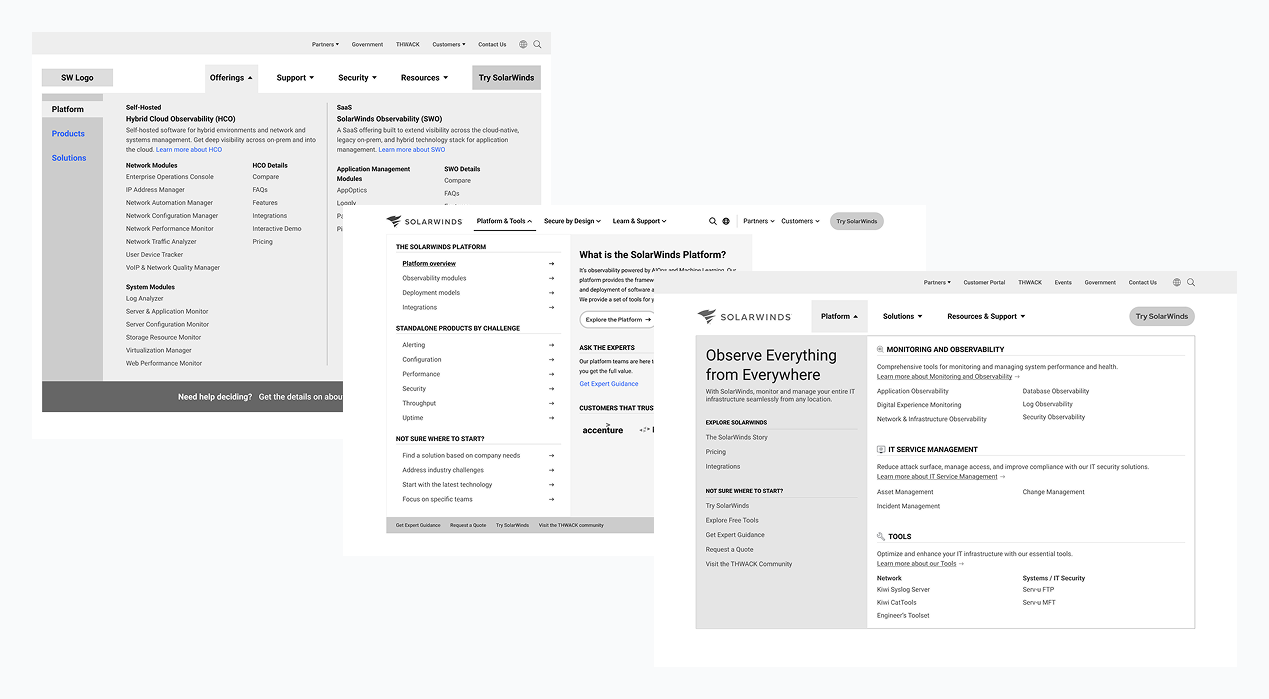Click Interactive Demo under HCO Details
Image resolution: width=1269 pixels, height=699 pixels.
[277, 229]
